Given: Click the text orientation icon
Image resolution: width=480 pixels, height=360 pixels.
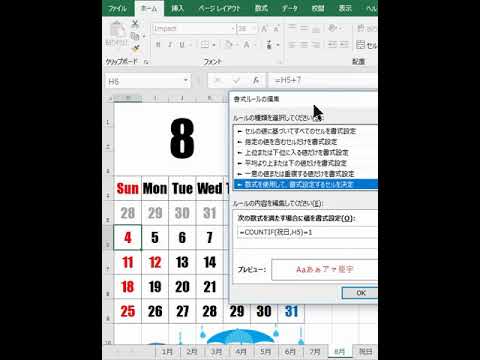Looking at the screenshot, I should click(x=333, y=28).
